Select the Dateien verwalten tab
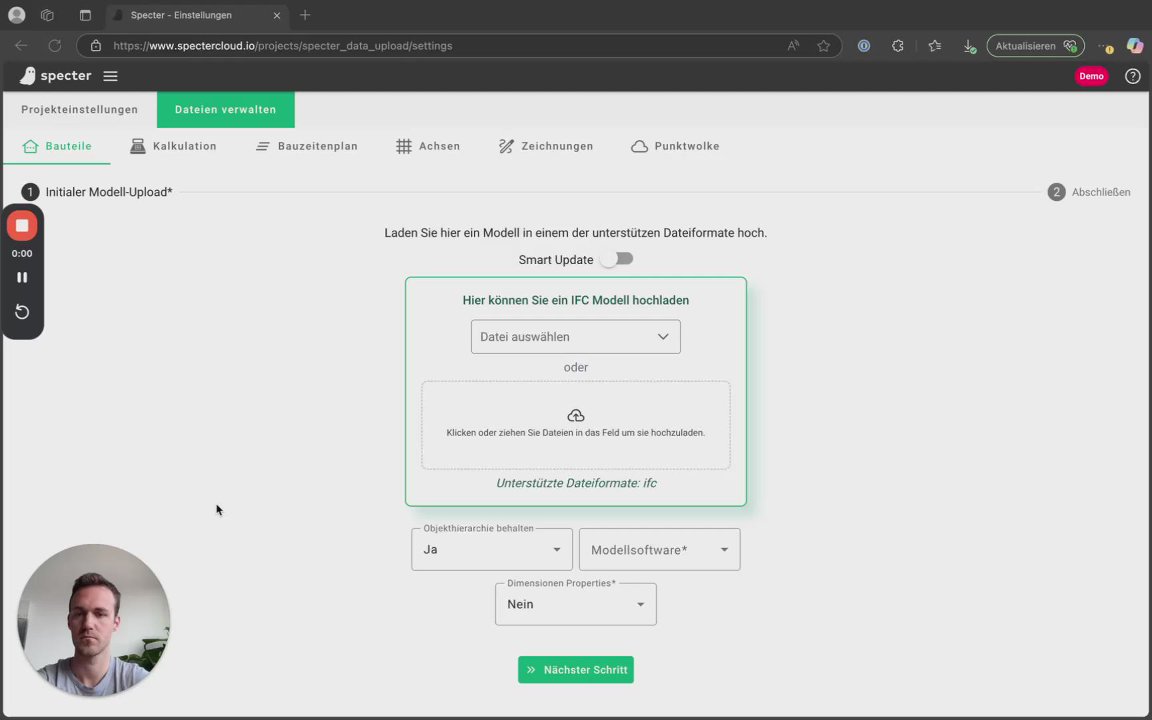The width and height of the screenshot is (1152, 720). (226, 109)
